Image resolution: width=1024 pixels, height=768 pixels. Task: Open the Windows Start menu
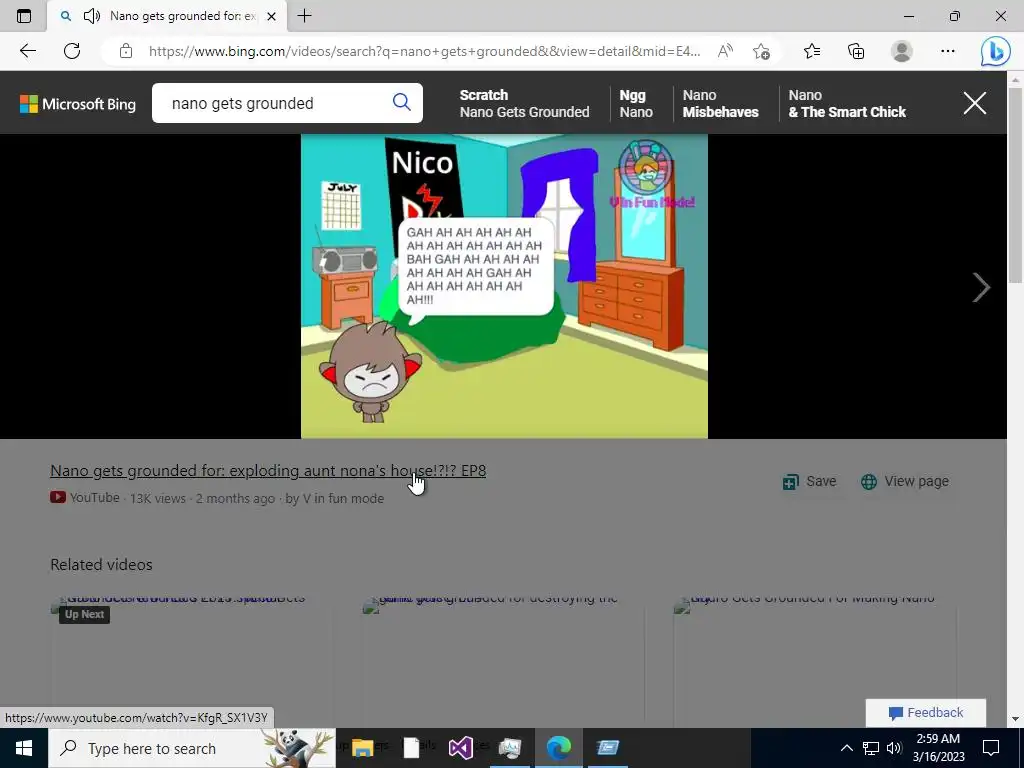tap(24, 748)
